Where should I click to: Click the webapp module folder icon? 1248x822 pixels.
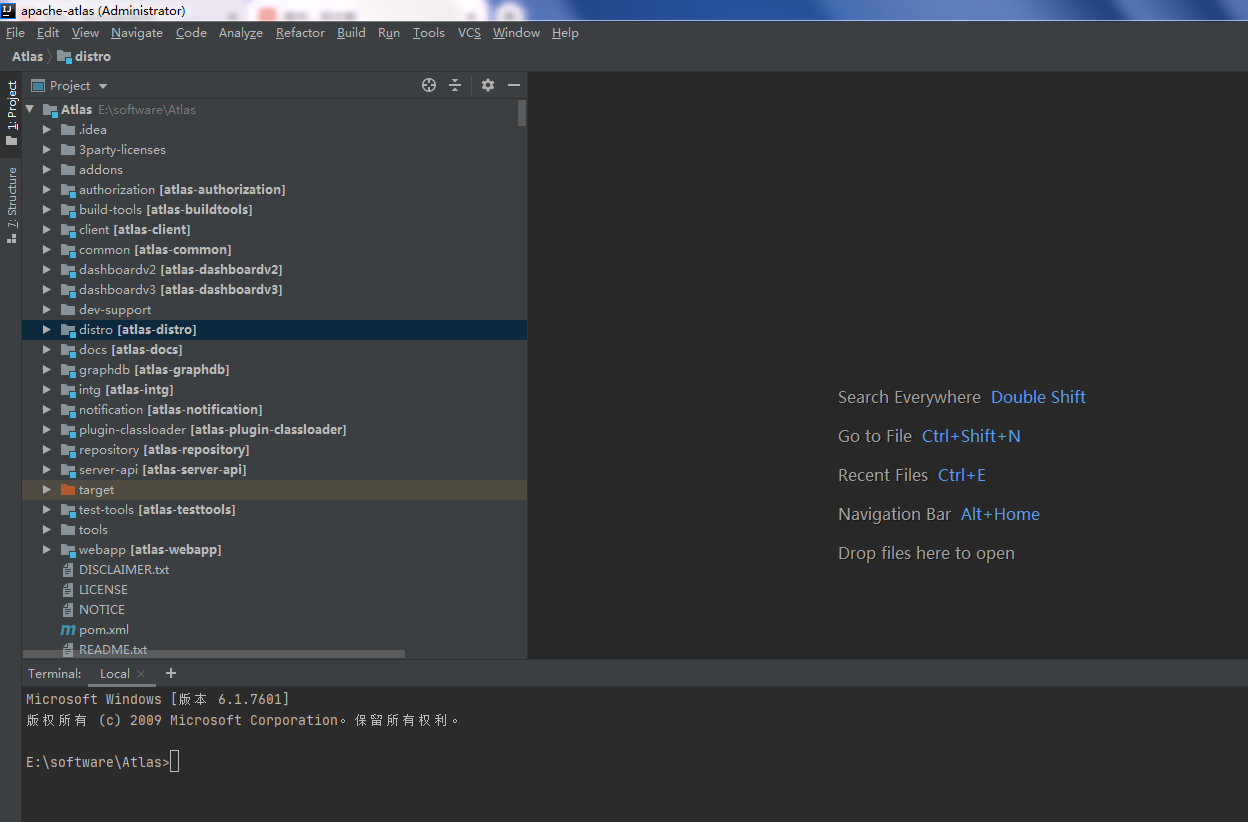(68, 550)
